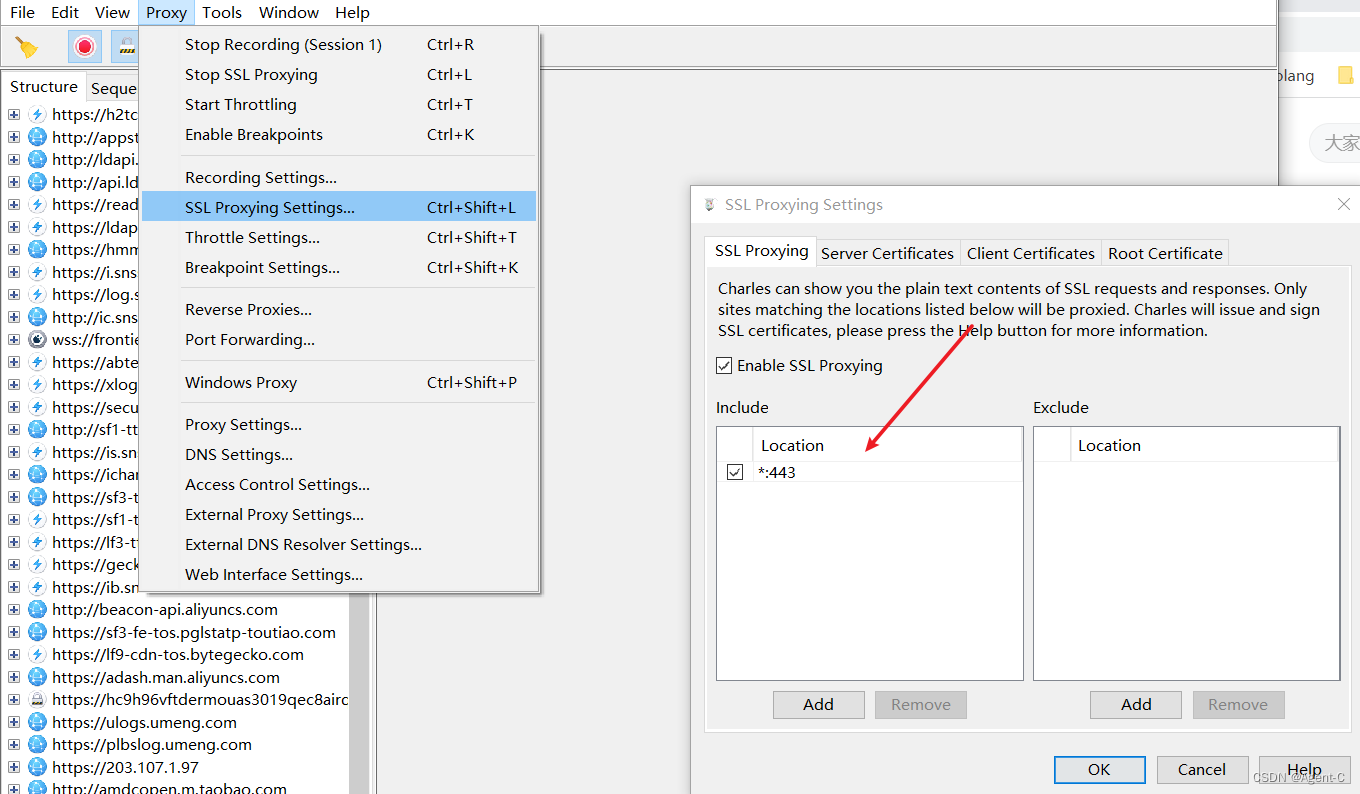Click globe icon beside http://api.ld host

pos(37,182)
